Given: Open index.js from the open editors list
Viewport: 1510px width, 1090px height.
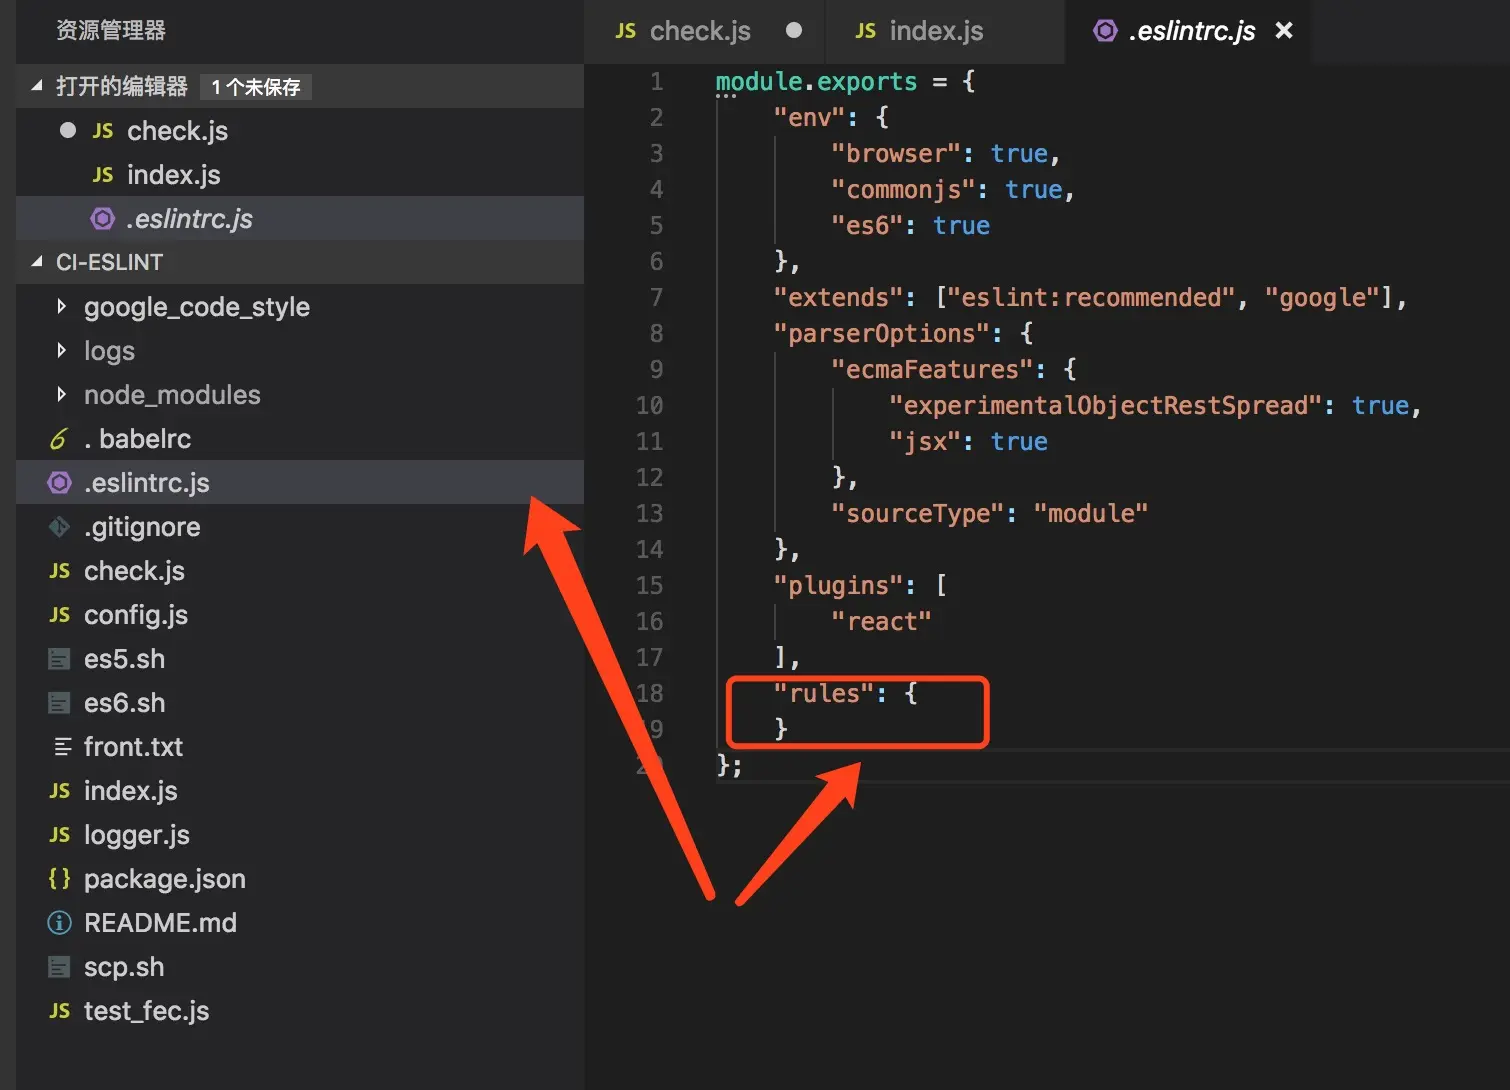Looking at the screenshot, I should click(x=300, y=175).
